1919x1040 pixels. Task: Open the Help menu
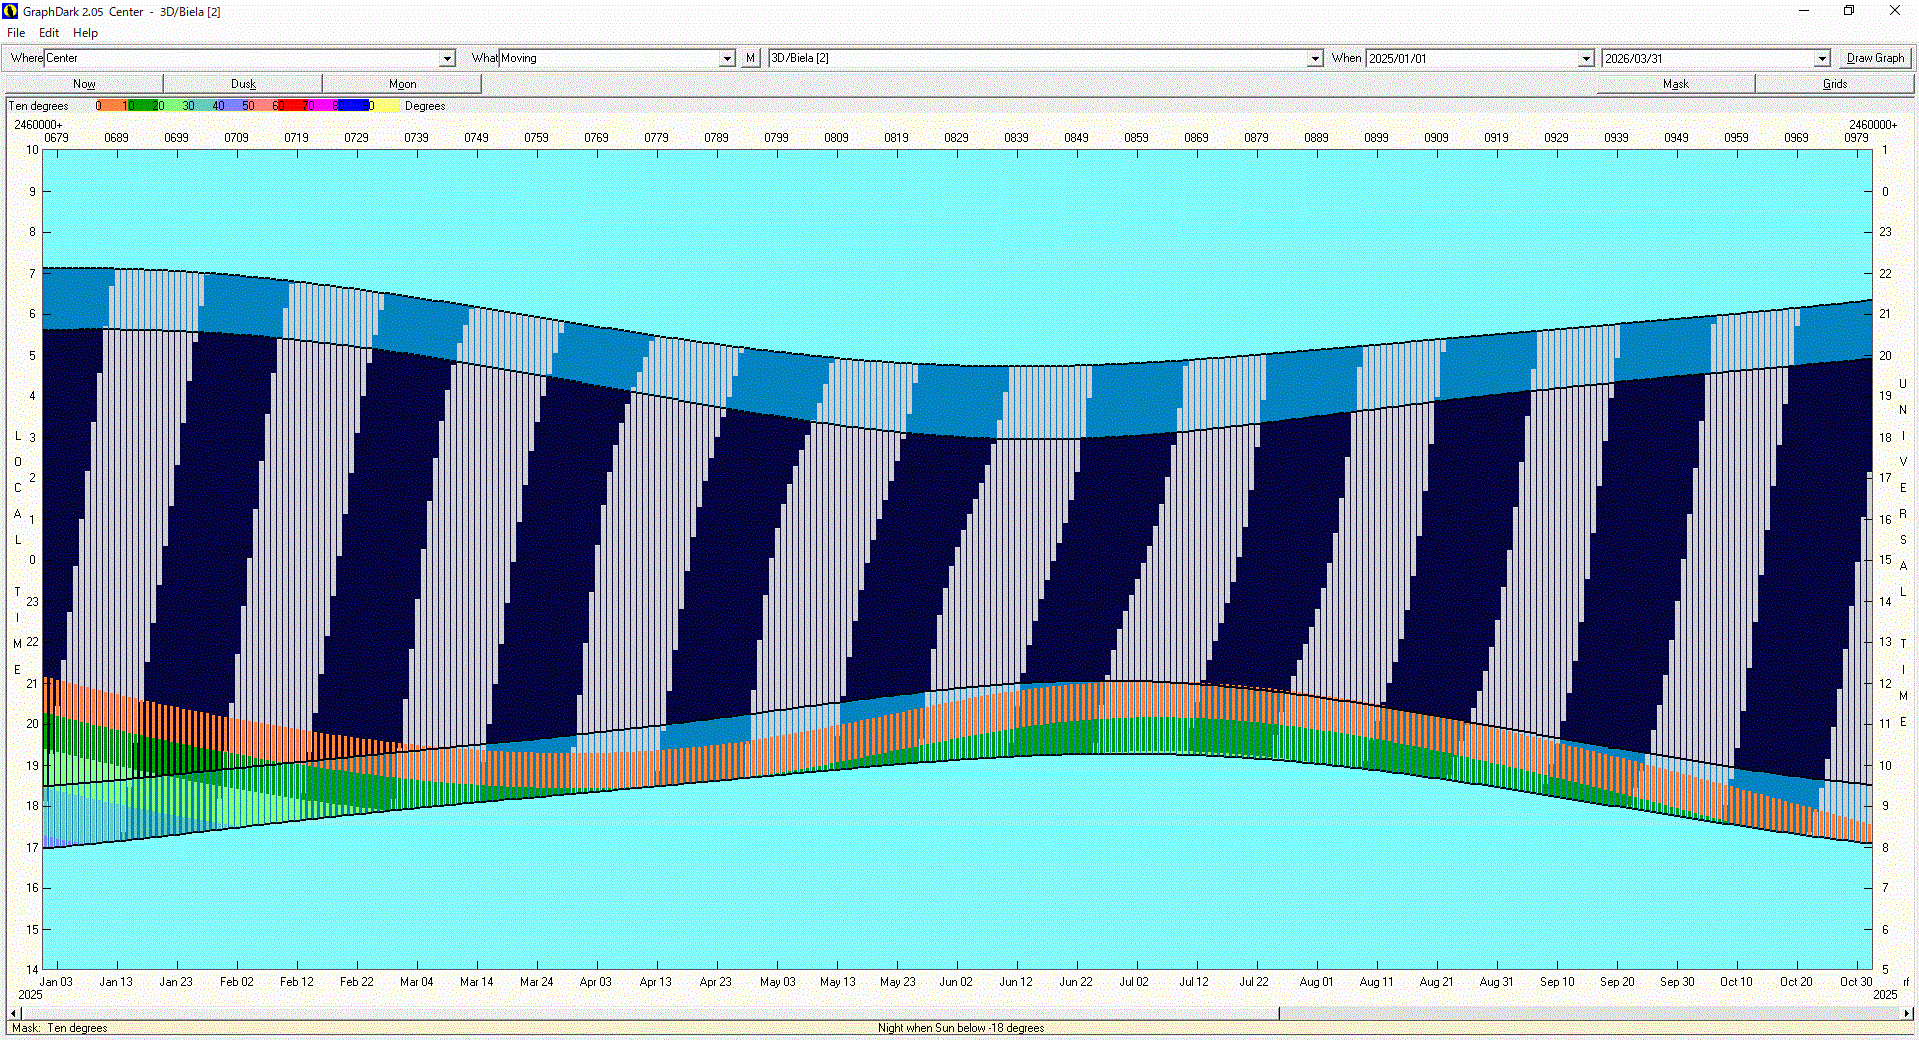point(85,33)
